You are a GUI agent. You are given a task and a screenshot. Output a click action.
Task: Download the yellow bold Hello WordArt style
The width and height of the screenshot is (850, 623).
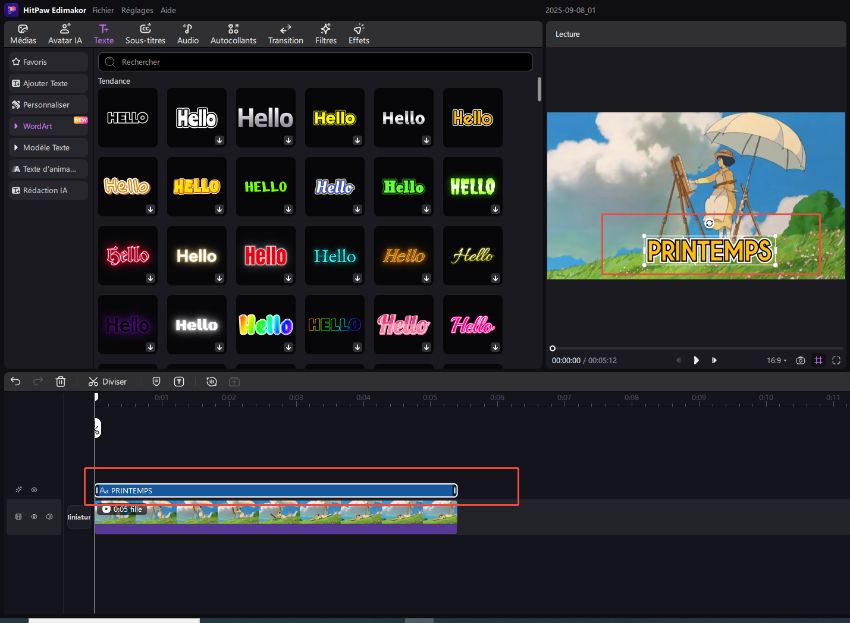(357, 140)
